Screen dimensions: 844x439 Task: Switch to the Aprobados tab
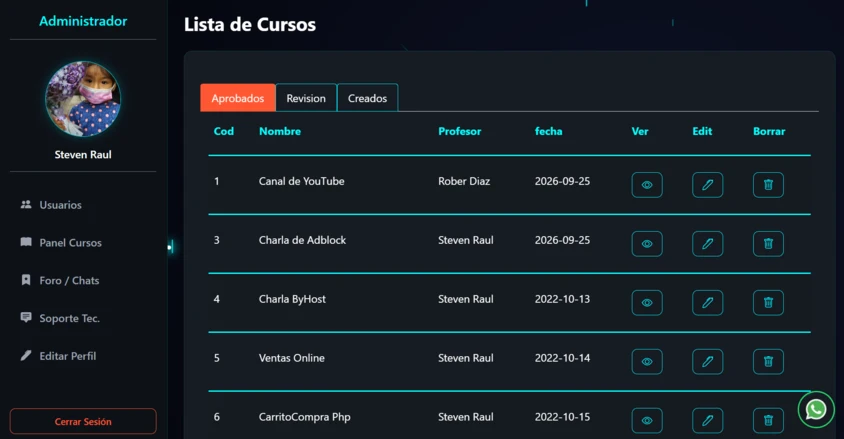coord(237,98)
